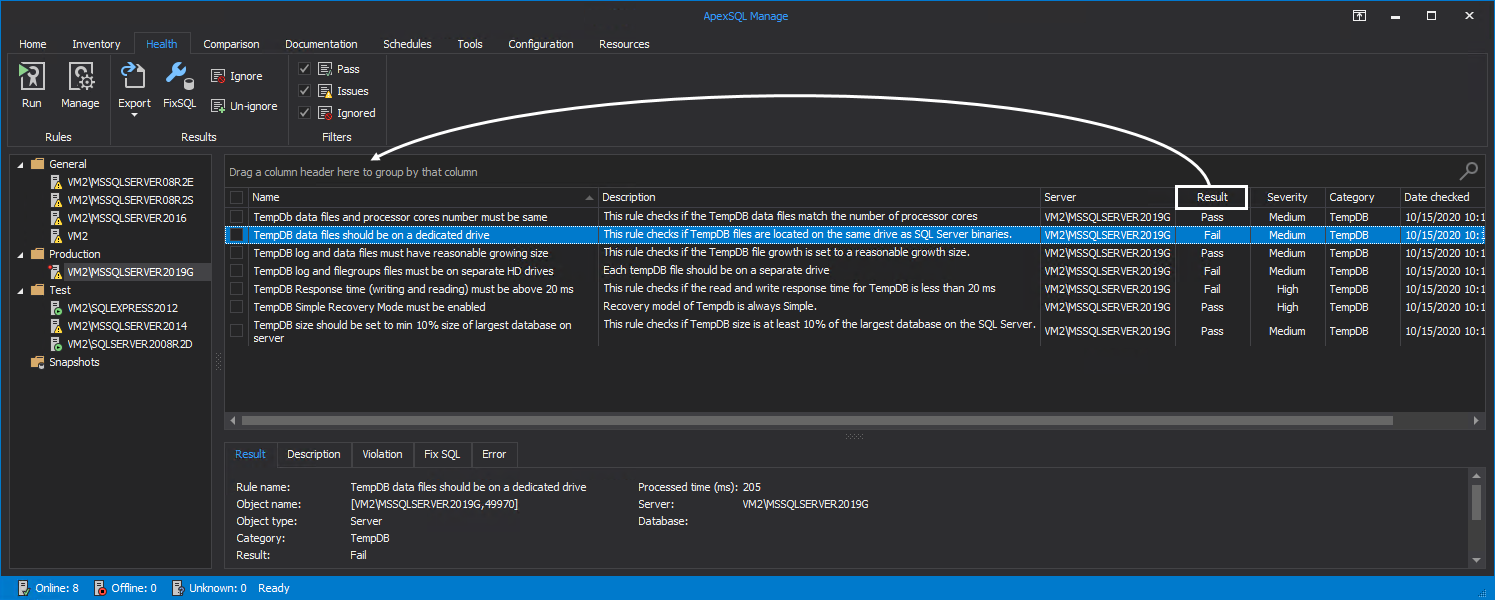
Task: Click the Unknown servers status icon
Action: pyautogui.click(x=177, y=588)
